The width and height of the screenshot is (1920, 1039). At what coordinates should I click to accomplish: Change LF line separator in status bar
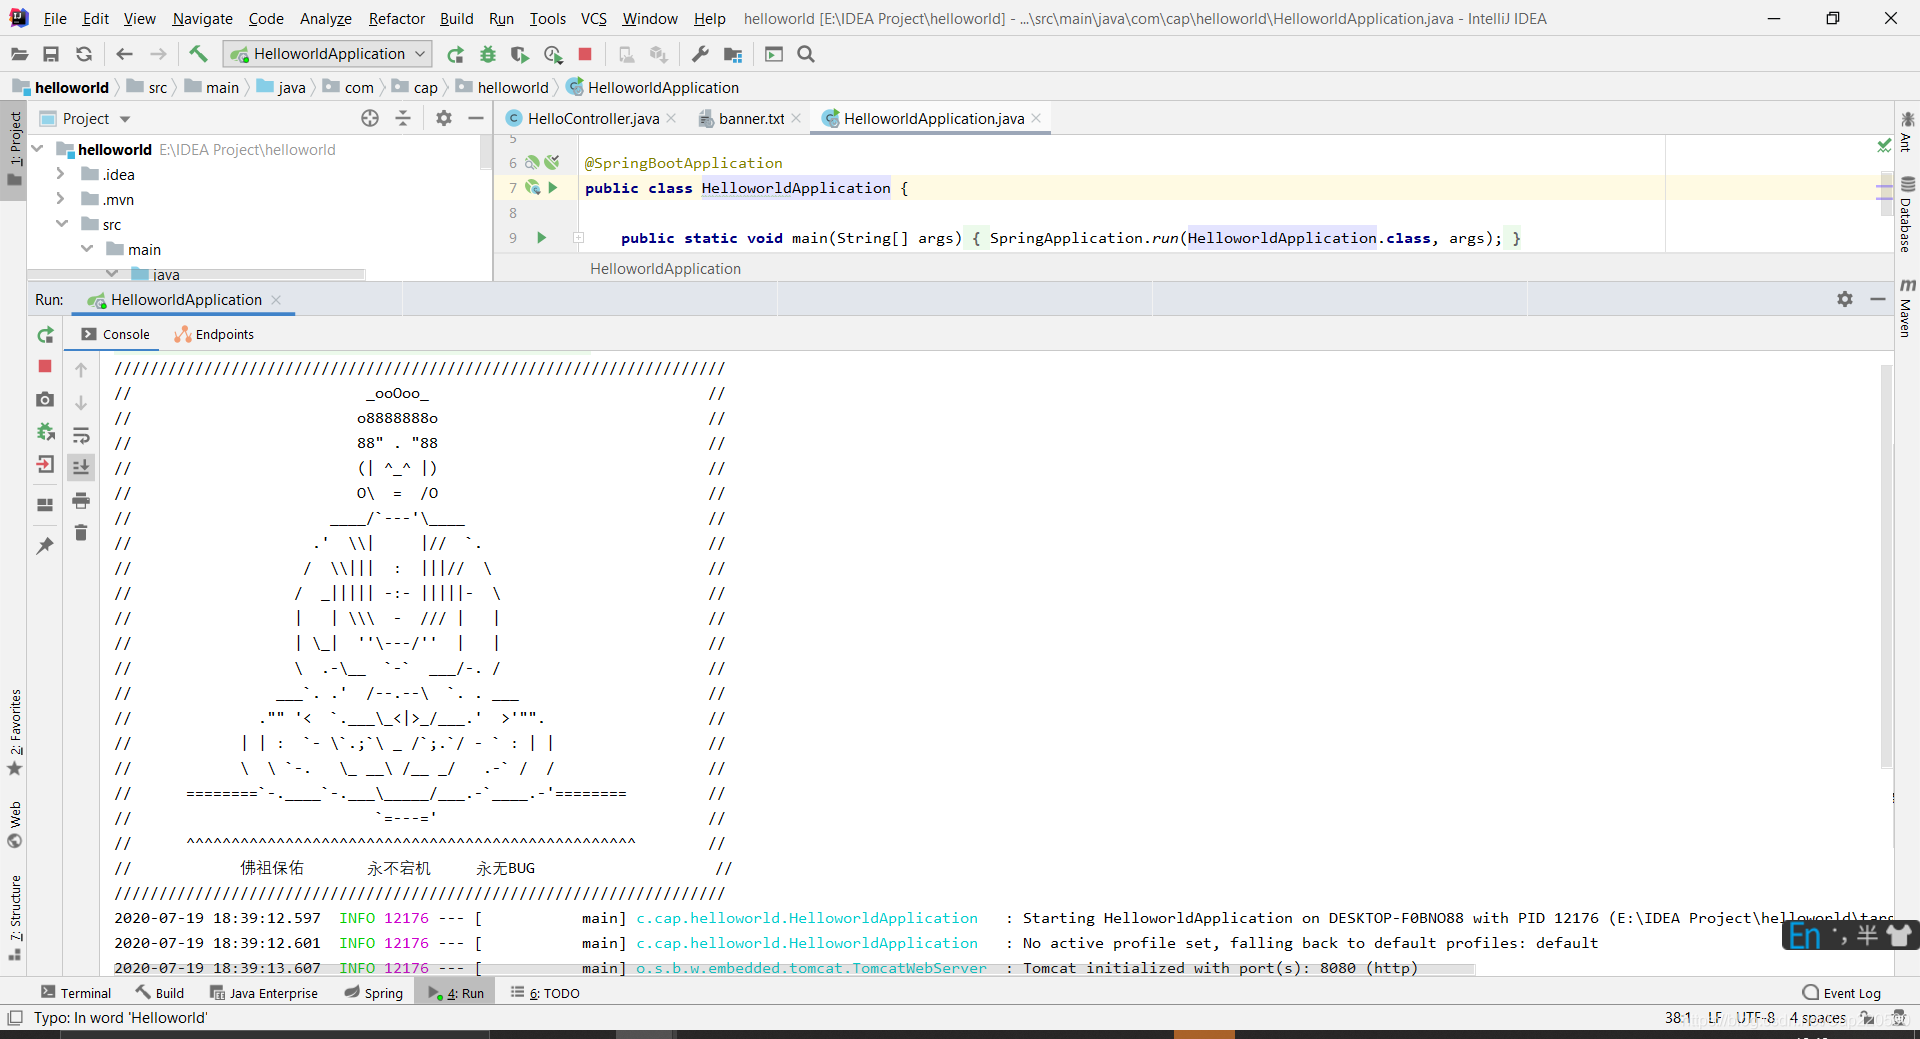1715,1018
